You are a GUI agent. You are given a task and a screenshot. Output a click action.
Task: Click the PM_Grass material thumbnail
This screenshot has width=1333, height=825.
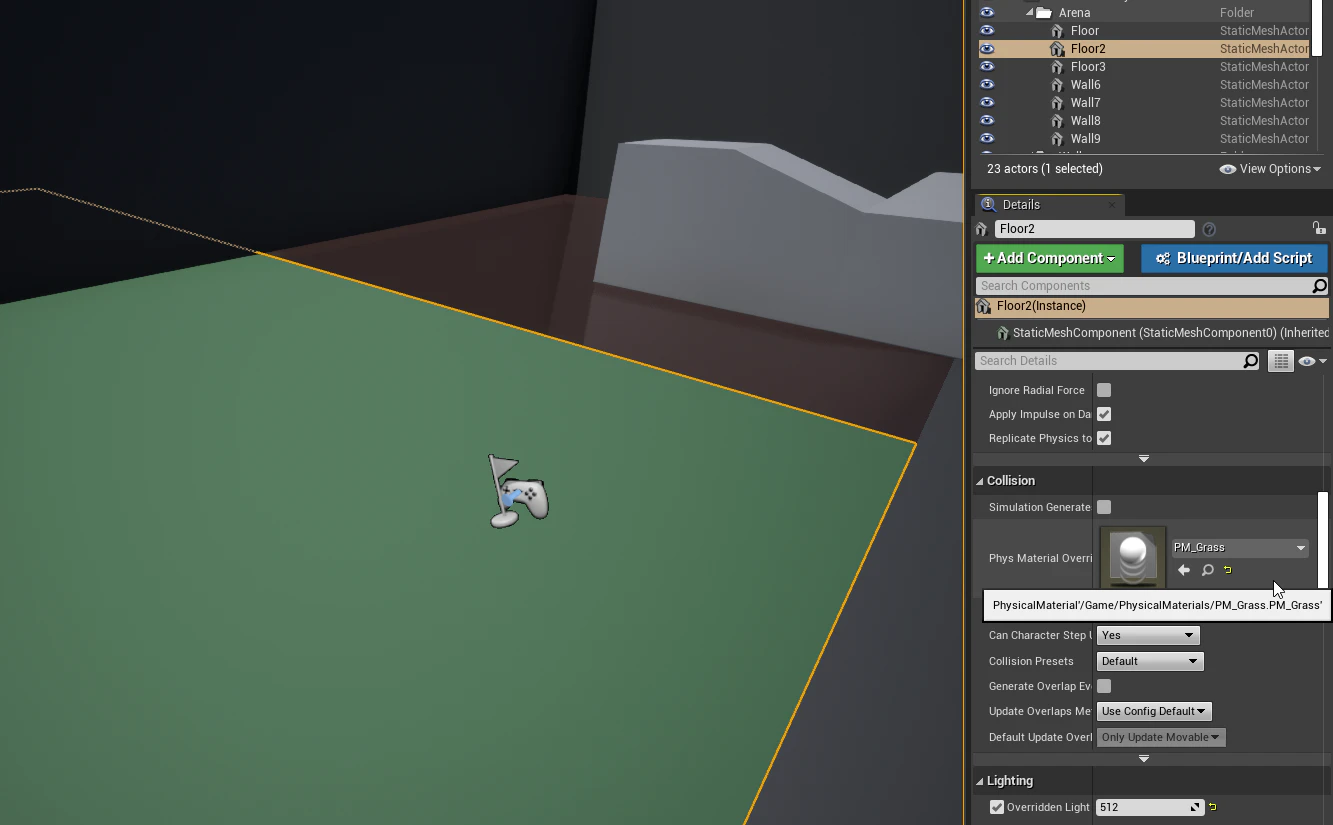coord(1133,559)
